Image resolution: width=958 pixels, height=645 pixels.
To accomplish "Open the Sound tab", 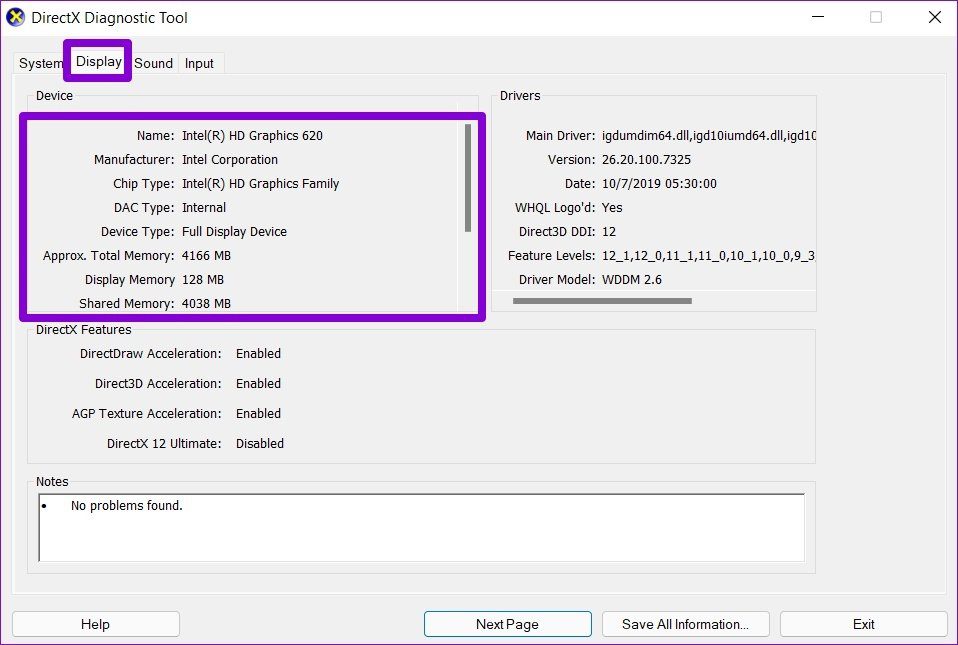I will [153, 63].
